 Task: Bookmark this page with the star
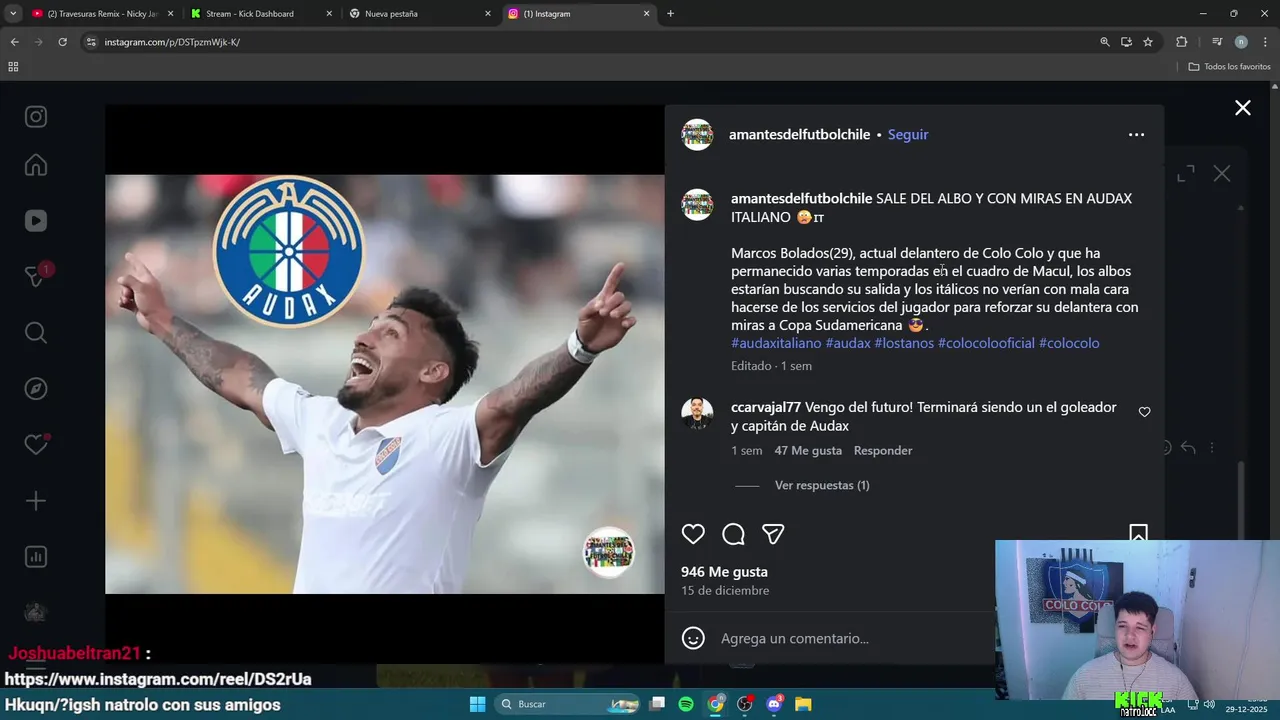pos(1148,42)
